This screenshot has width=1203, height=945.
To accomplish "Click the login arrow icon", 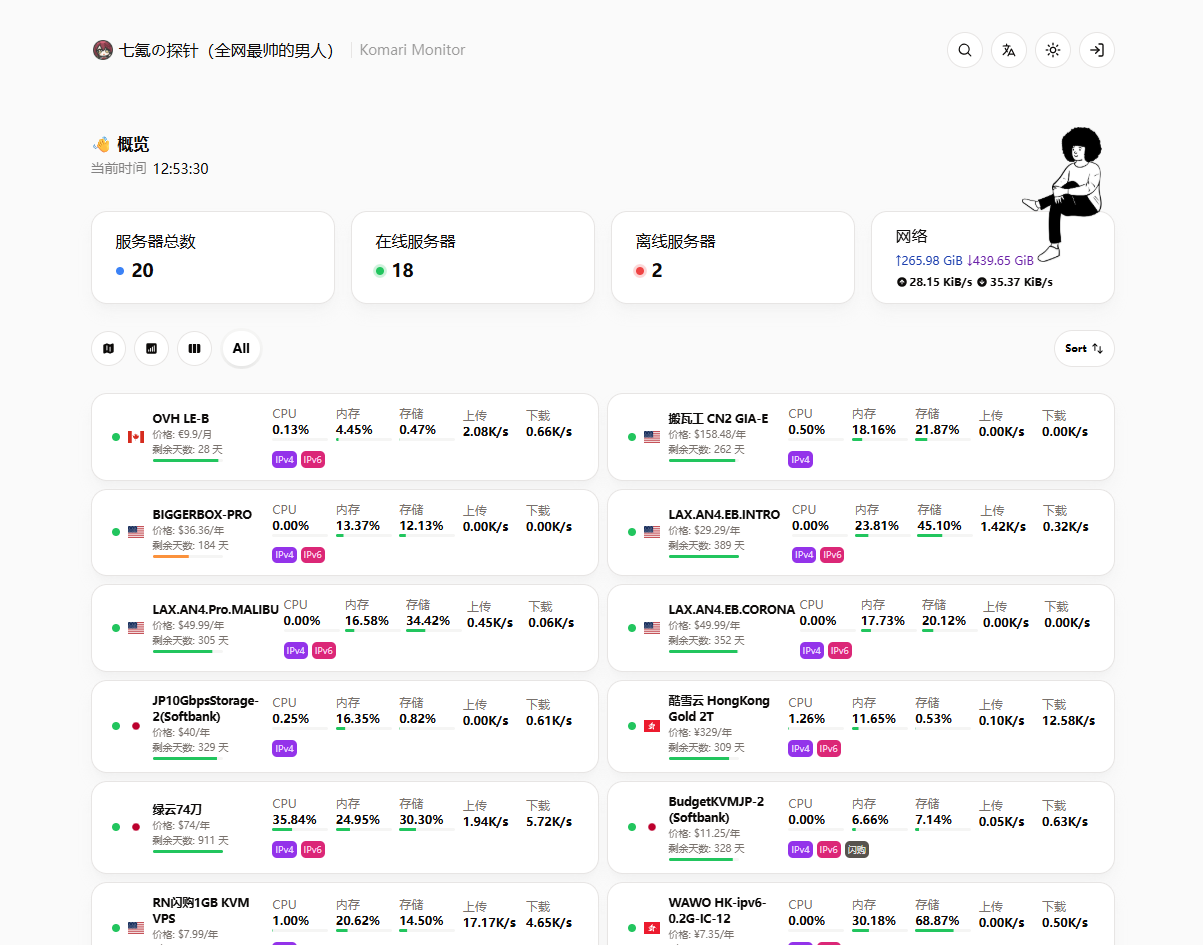I will pos(1096,50).
